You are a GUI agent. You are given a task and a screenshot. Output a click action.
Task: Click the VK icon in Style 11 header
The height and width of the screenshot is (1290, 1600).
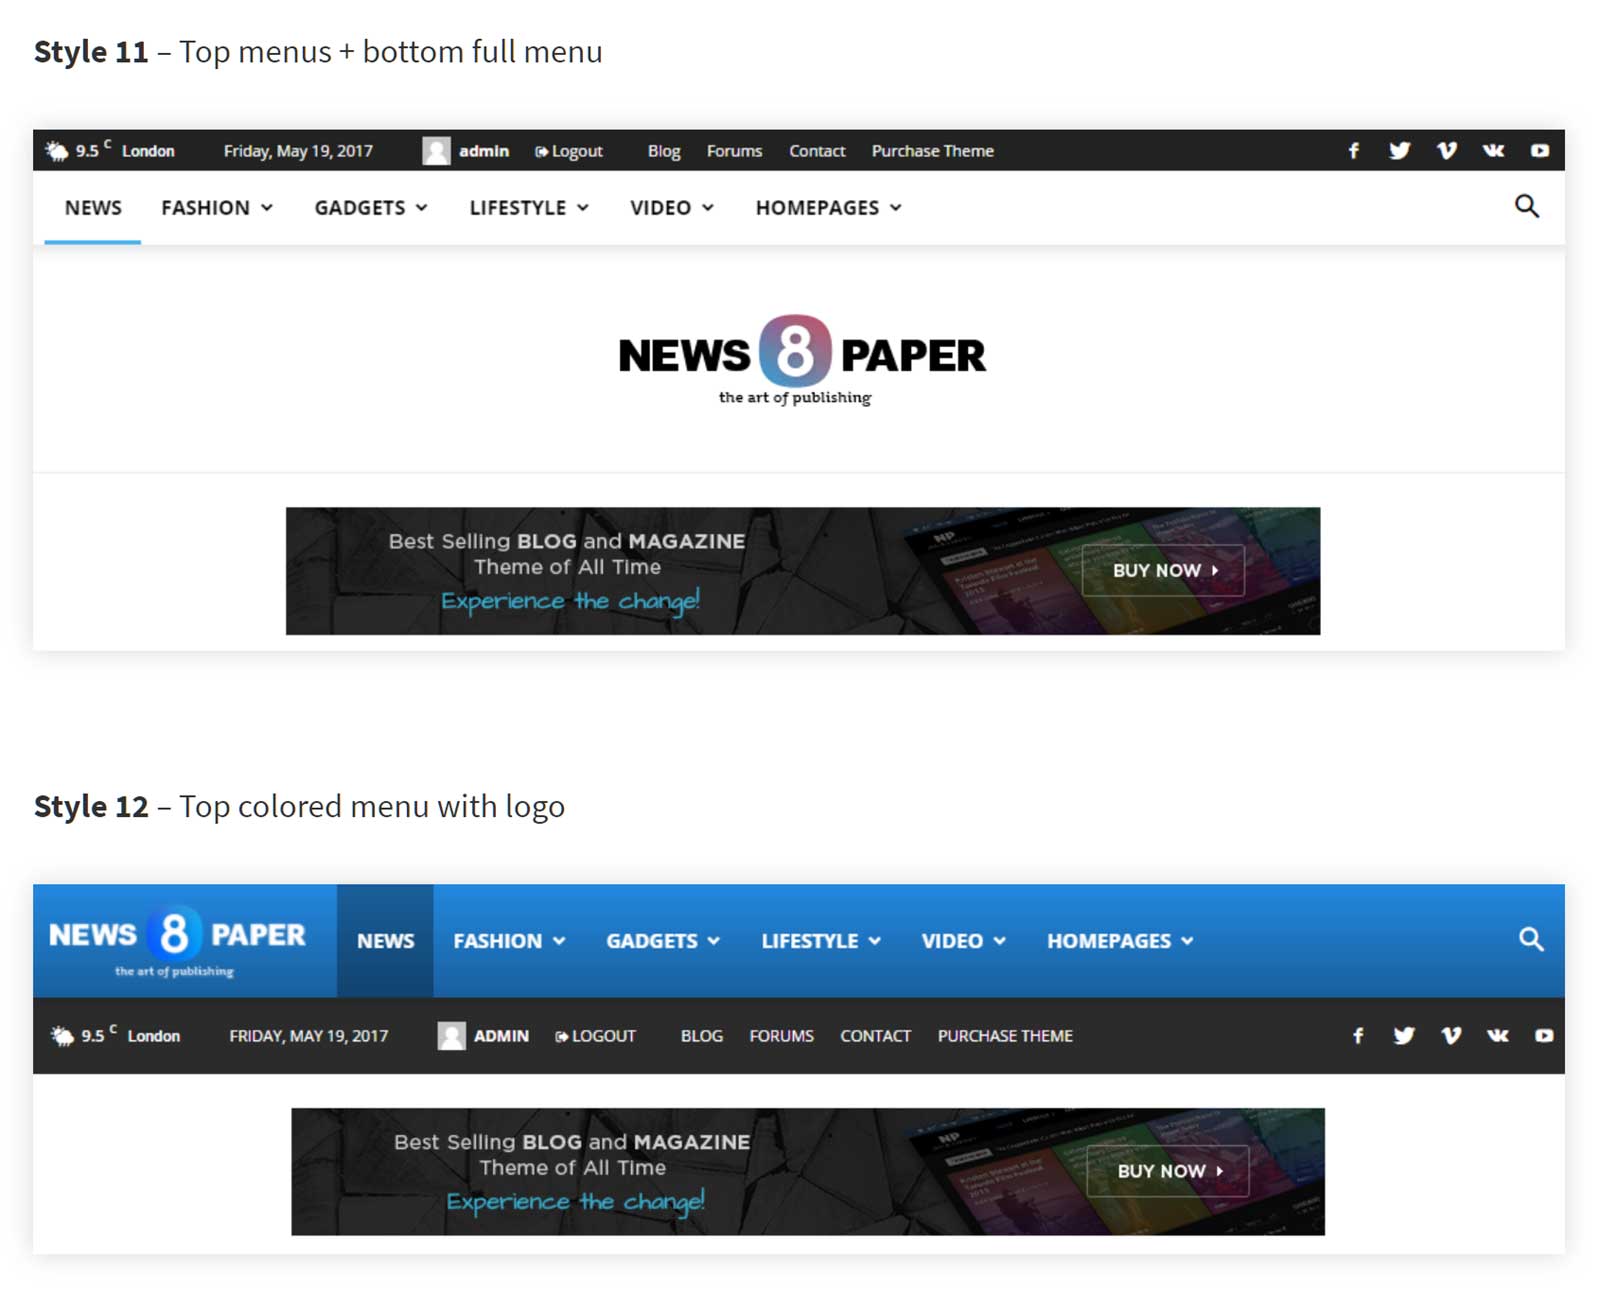[x=1493, y=151]
